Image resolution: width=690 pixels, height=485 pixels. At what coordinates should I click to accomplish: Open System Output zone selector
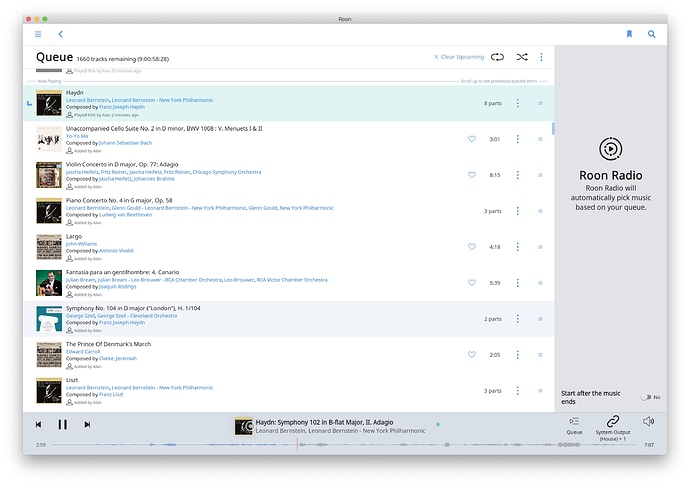point(613,428)
